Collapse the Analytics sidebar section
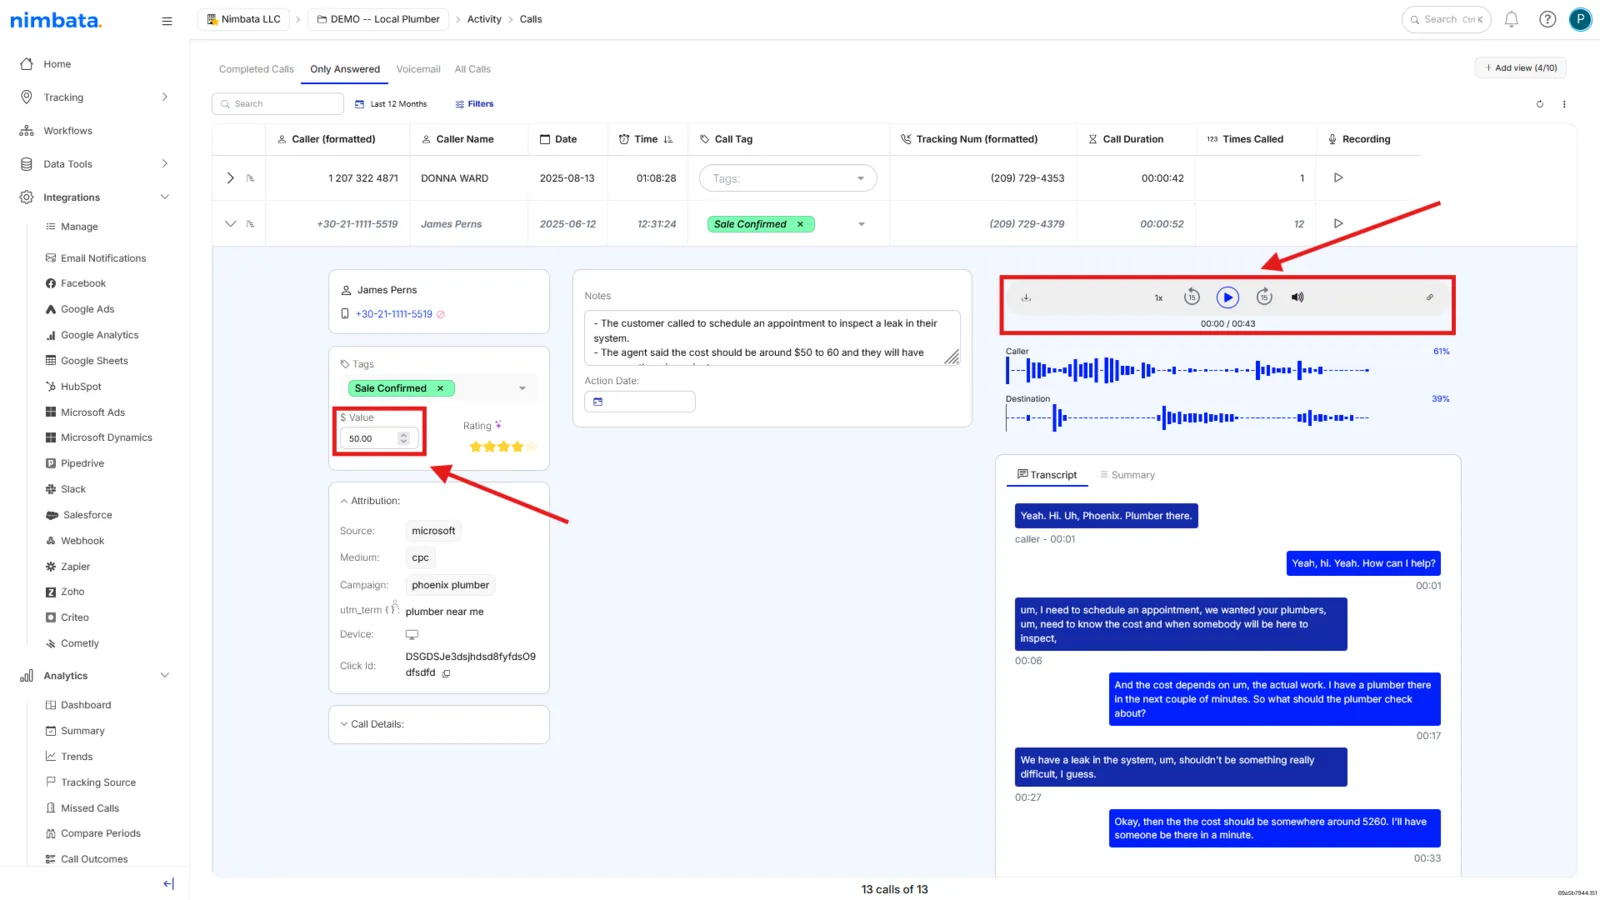The image size is (1600, 900). click(94, 676)
